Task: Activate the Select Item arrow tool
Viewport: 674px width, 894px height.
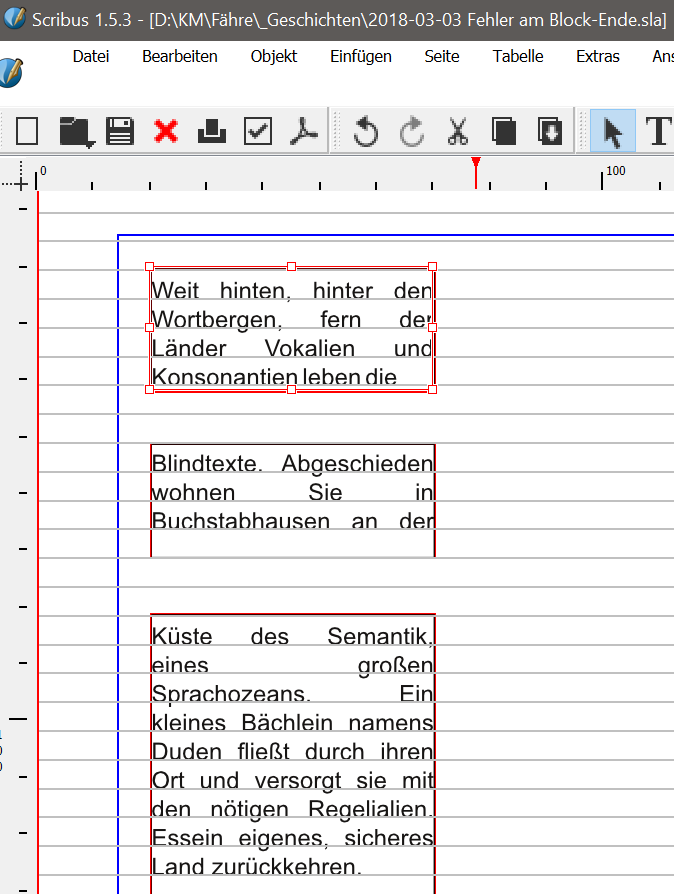Action: [612, 131]
